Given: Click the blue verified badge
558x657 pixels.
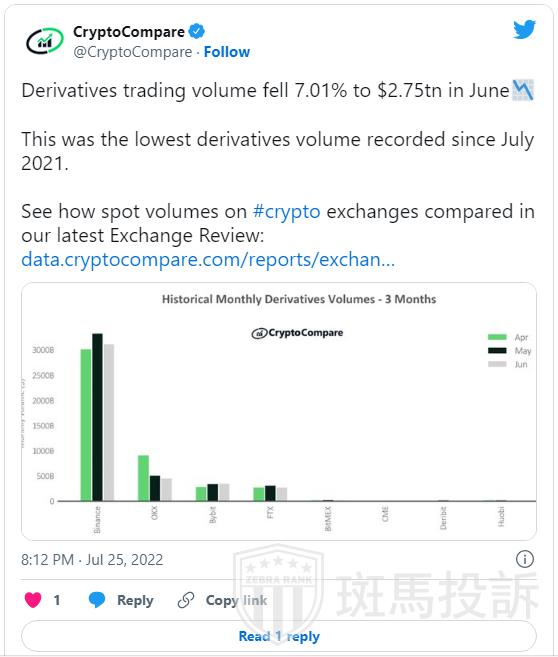Looking at the screenshot, I should [x=196, y=31].
